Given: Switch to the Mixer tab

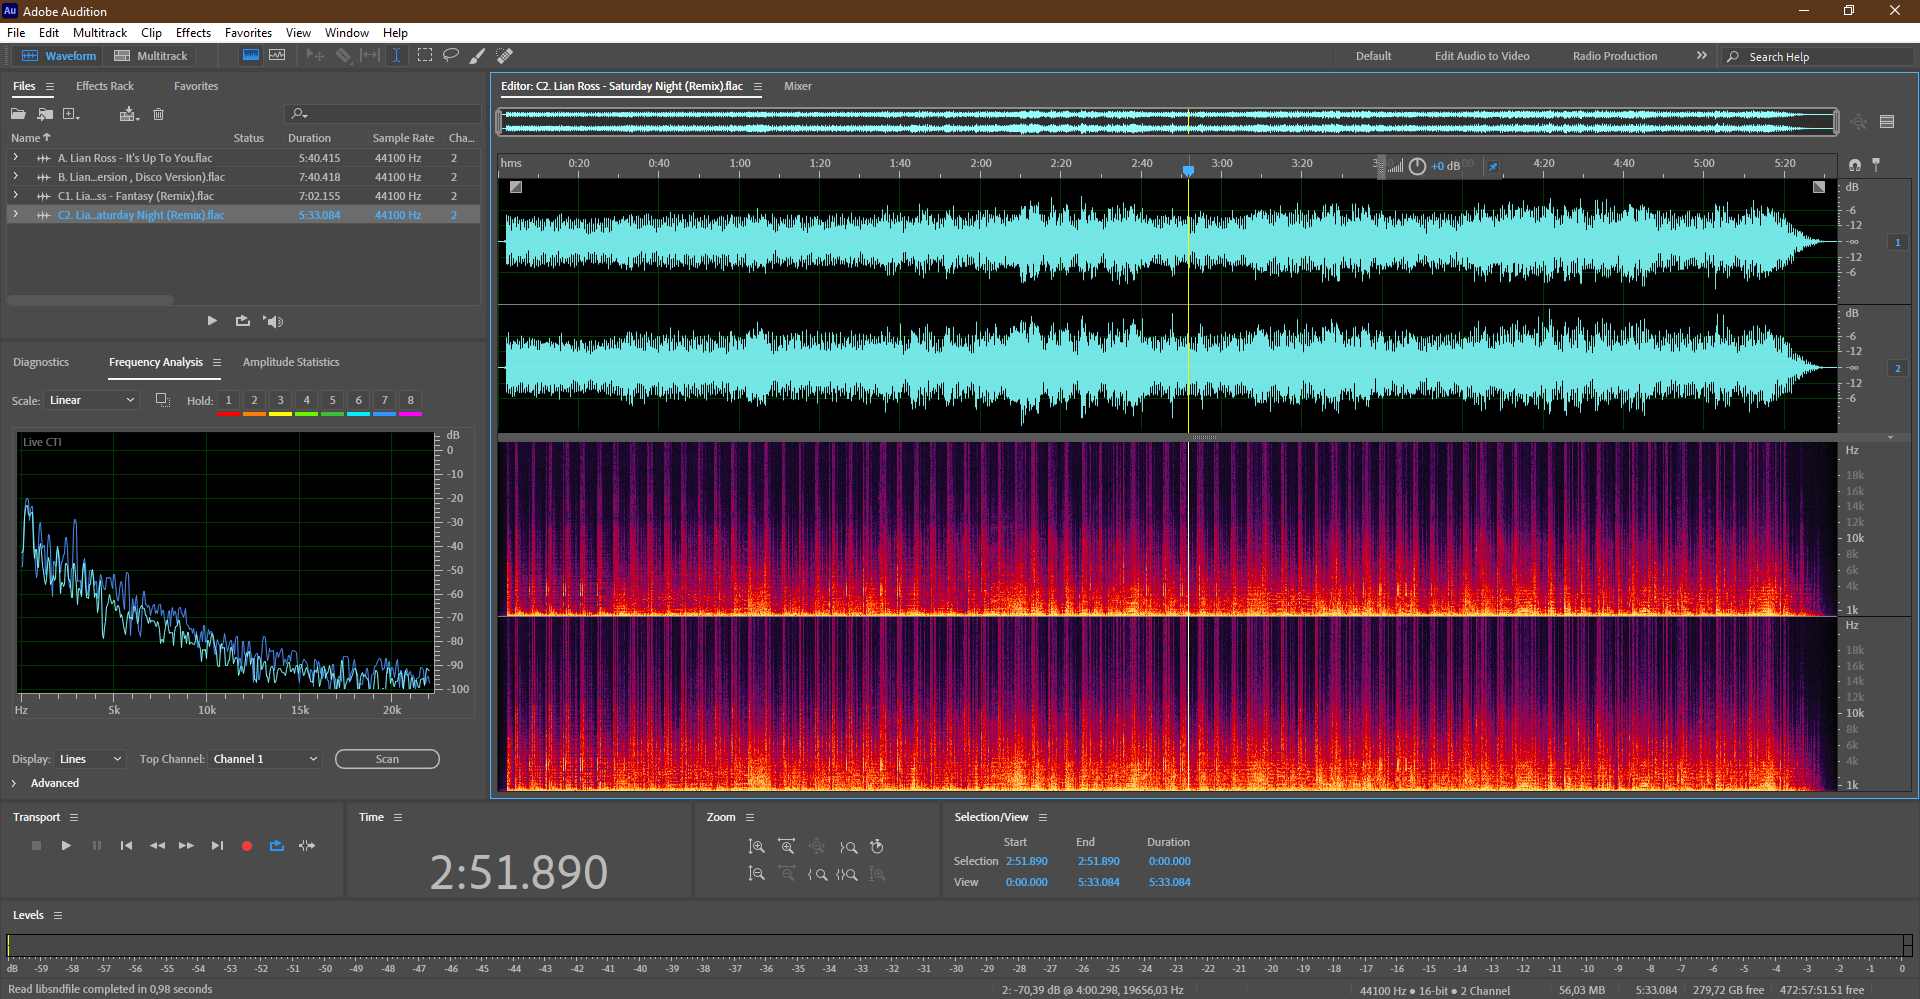Looking at the screenshot, I should click(x=798, y=86).
